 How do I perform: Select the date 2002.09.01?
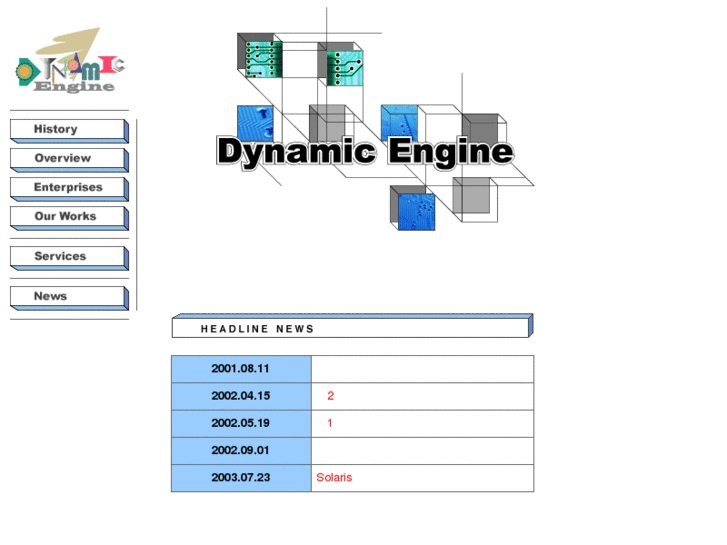click(x=240, y=450)
